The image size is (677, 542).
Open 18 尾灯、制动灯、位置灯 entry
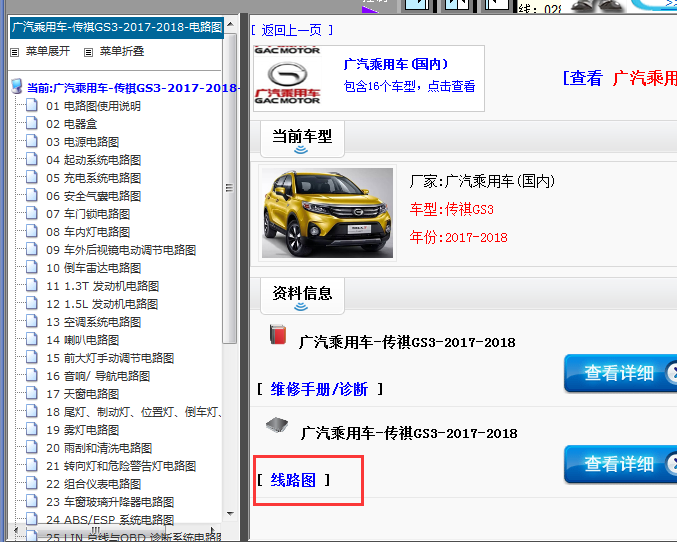click(134, 412)
